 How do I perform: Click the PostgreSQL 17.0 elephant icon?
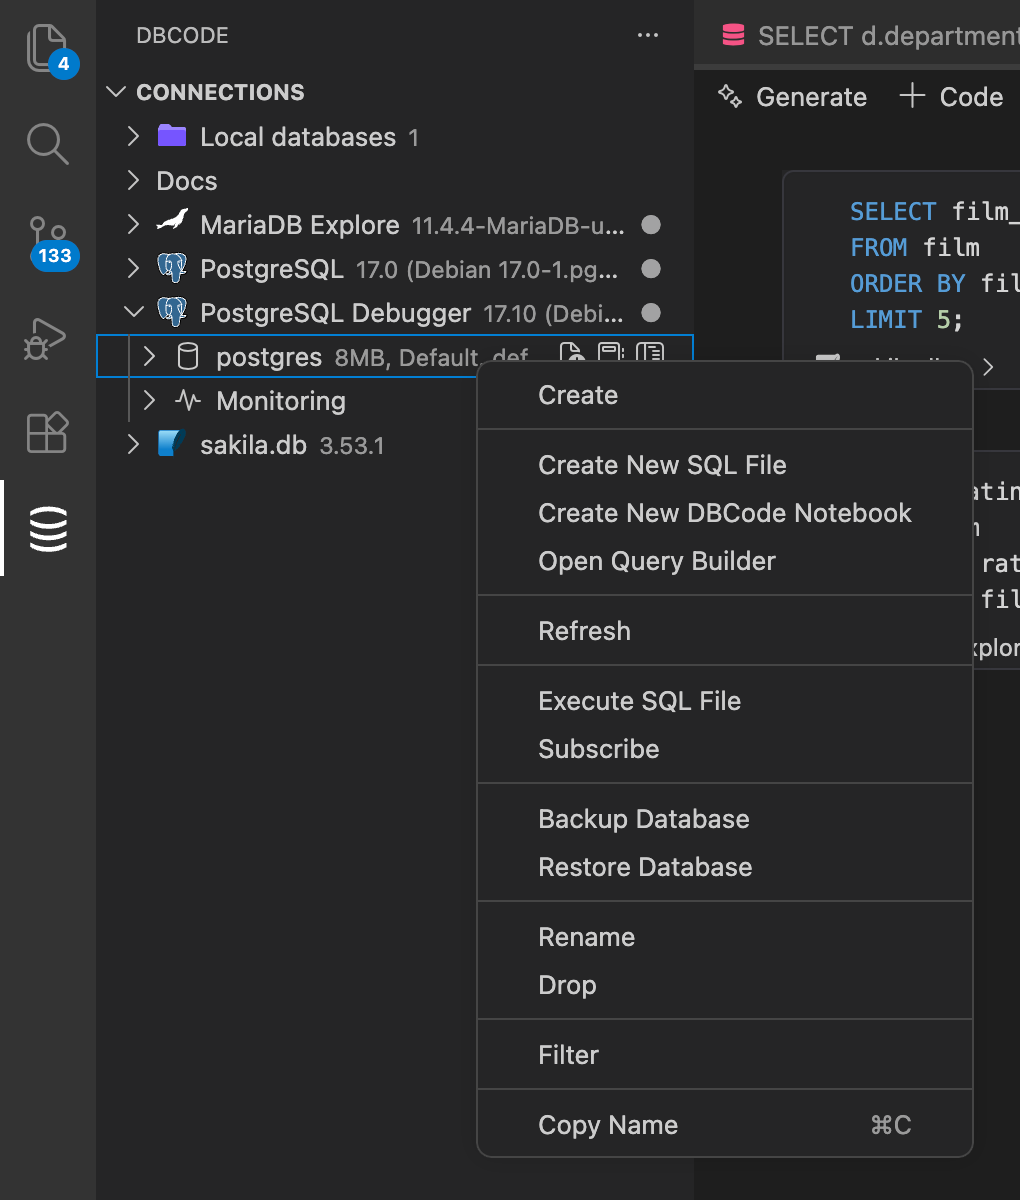pos(172,268)
